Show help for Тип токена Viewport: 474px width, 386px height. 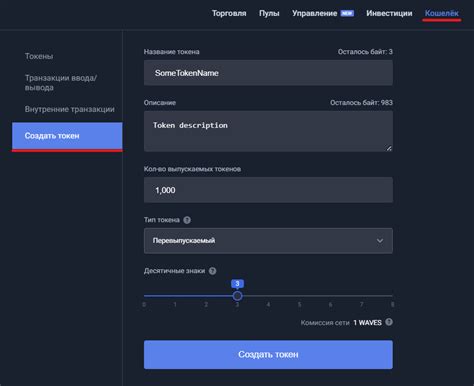pyautogui.click(x=187, y=220)
